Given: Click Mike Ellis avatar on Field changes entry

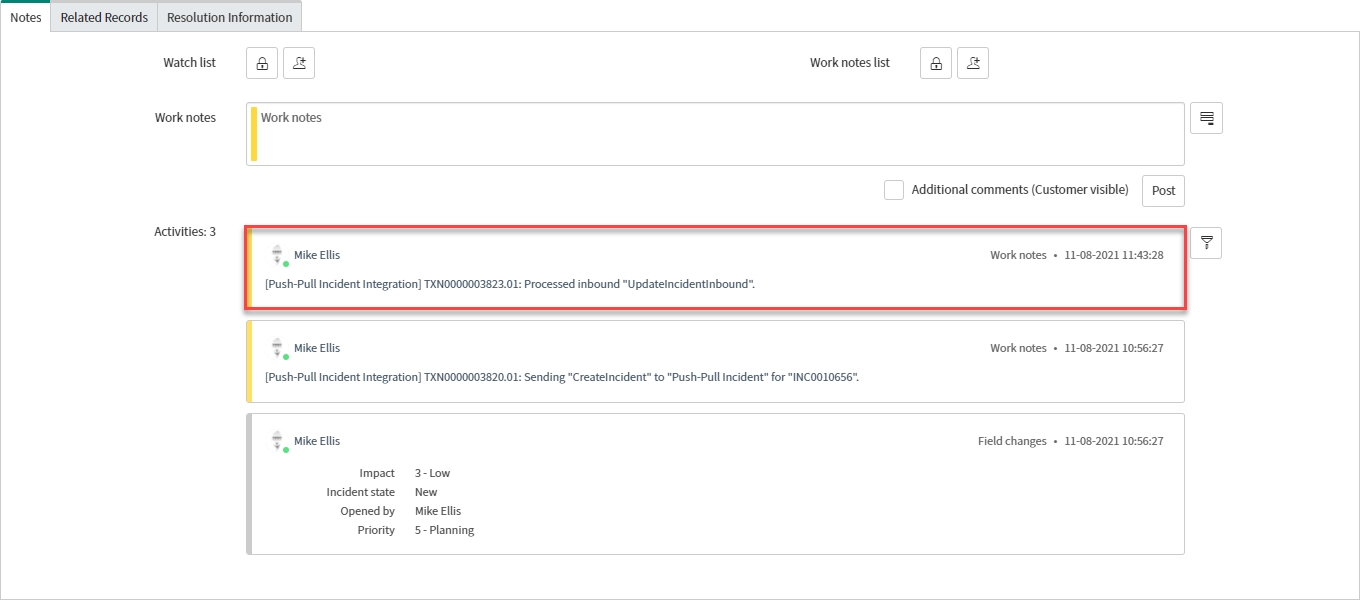Looking at the screenshot, I should coord(279,442).
